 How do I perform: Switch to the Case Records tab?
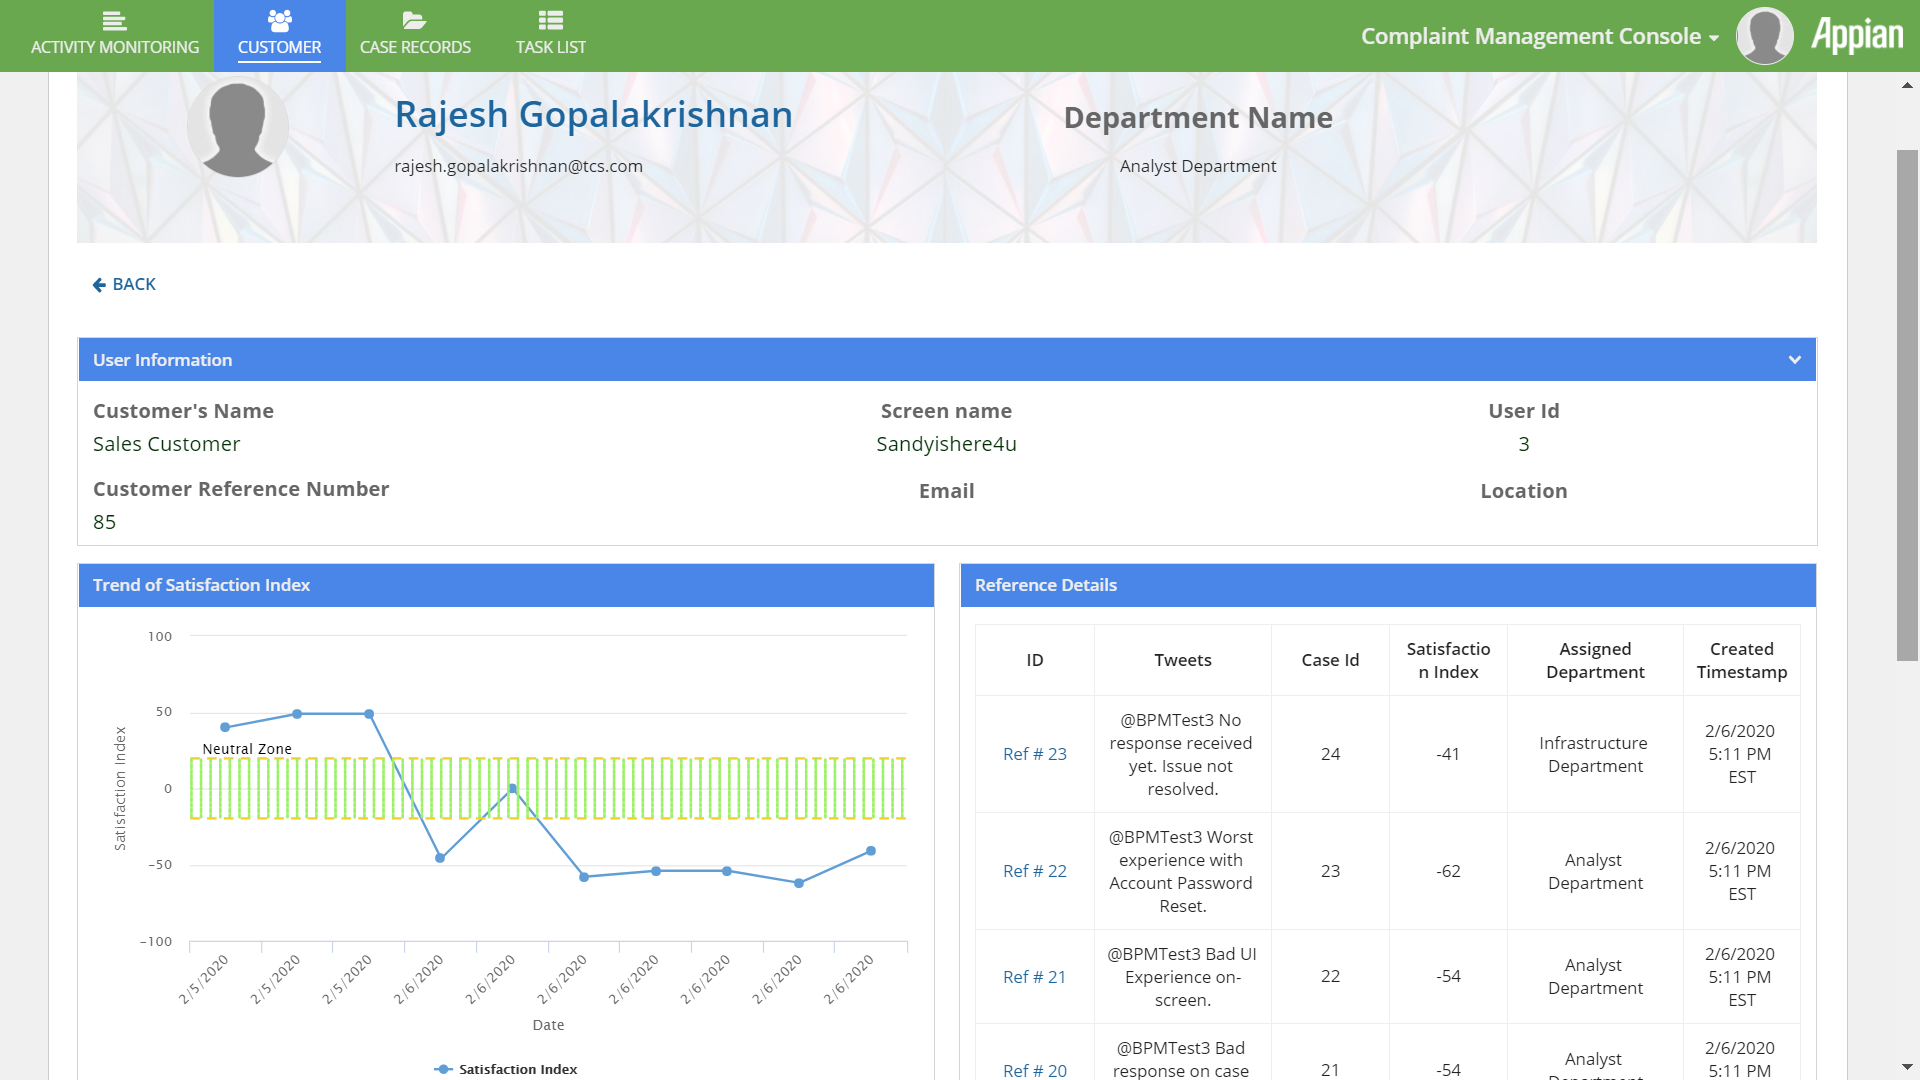coord(415,47)
